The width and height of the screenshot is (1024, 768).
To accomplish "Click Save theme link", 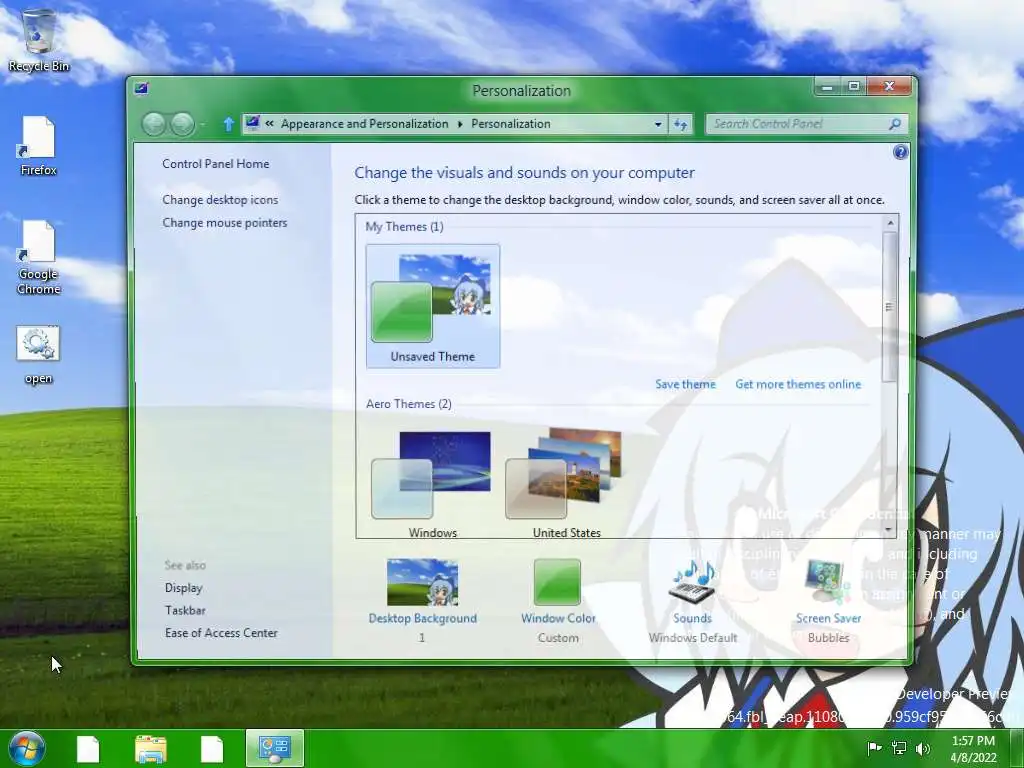I will (685, 384).
